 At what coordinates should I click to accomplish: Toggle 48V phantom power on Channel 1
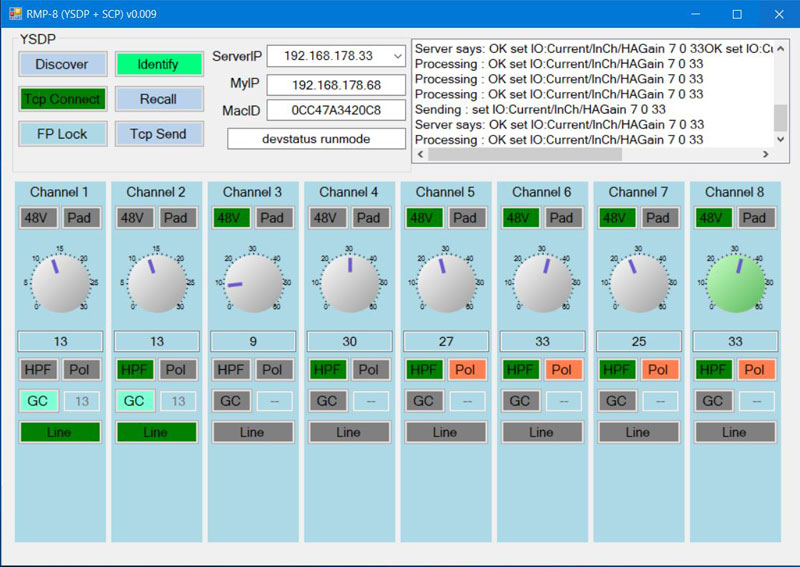(39, 218)
